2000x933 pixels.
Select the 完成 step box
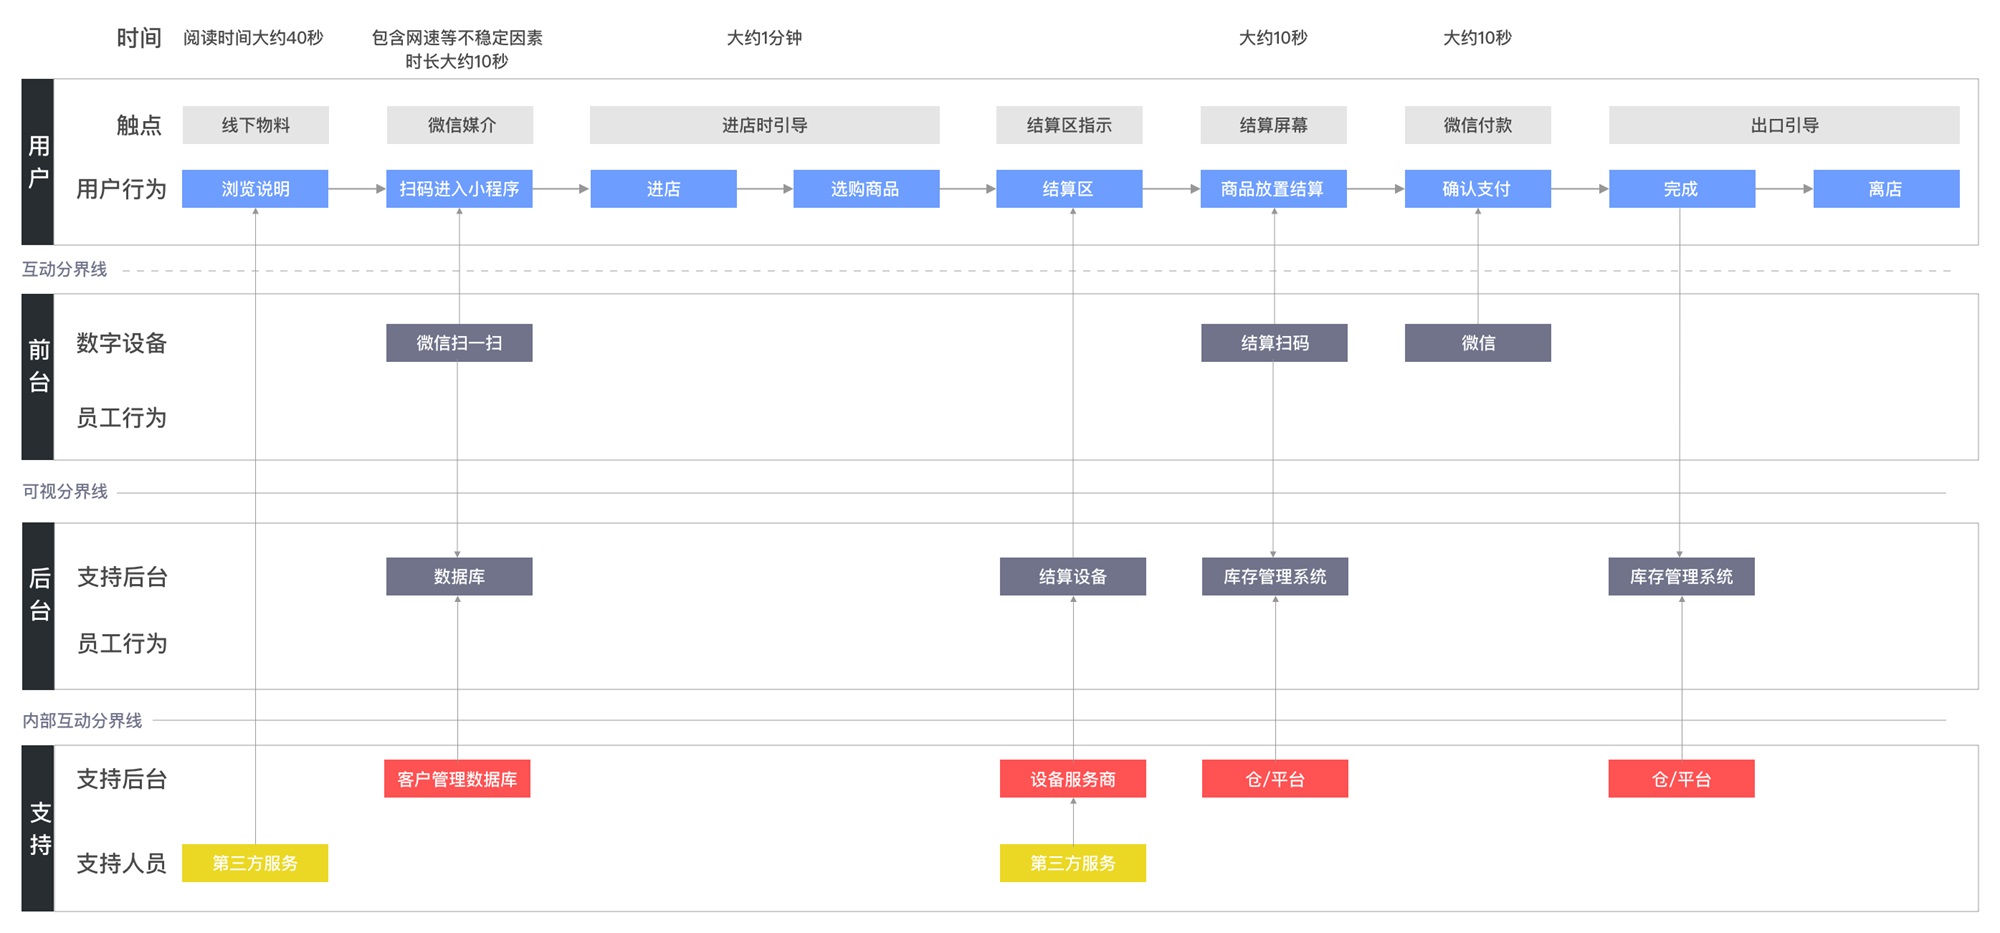click(1681, 189)
